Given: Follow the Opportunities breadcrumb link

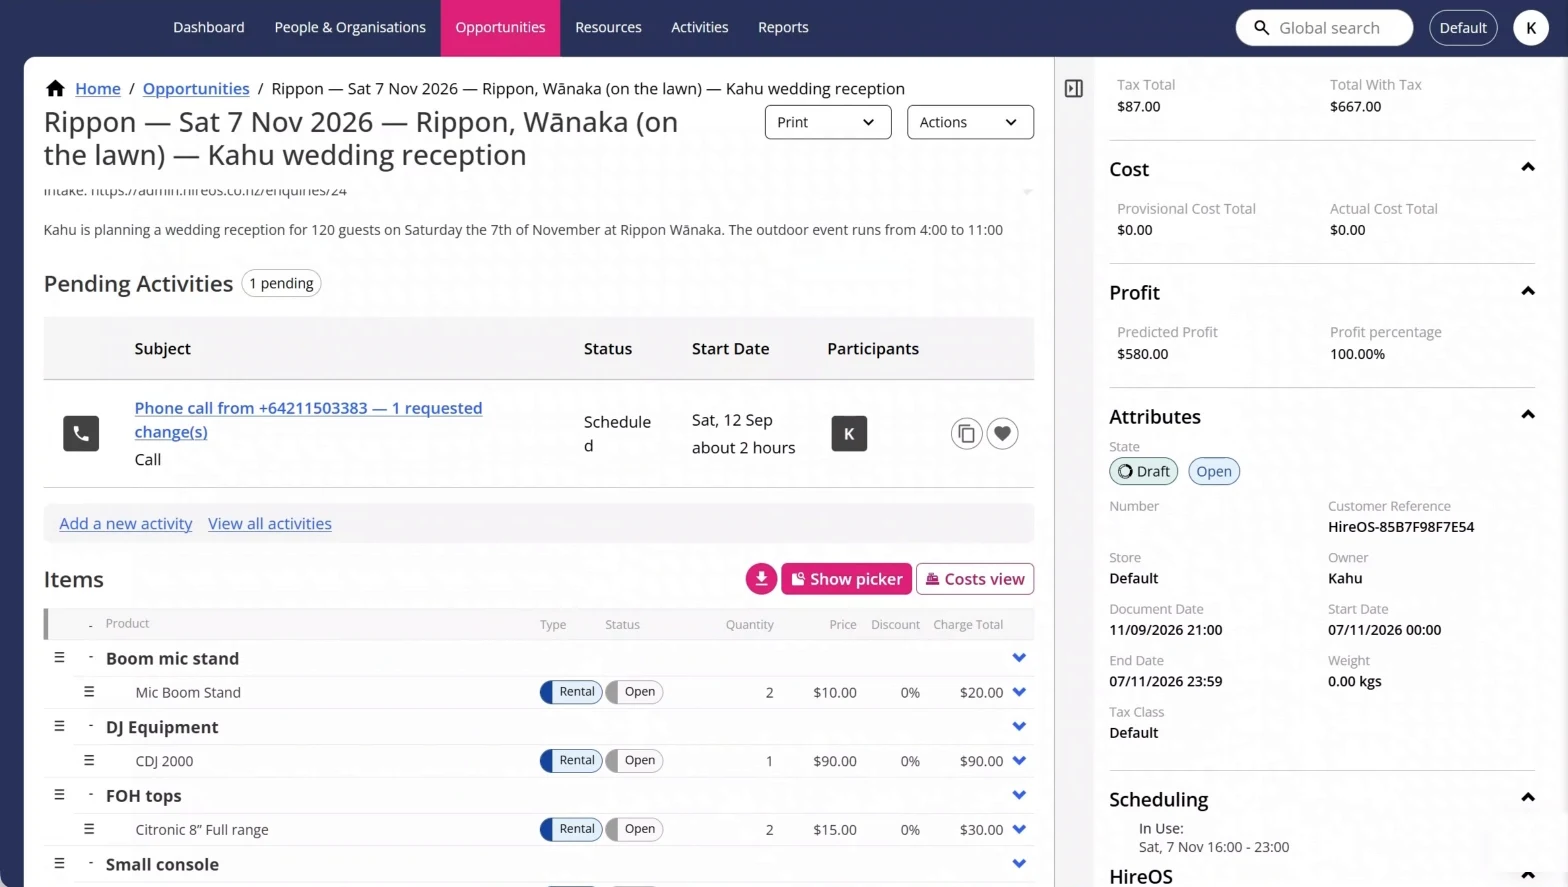Looking at the screenshot, I should click(x=196, y=89).
